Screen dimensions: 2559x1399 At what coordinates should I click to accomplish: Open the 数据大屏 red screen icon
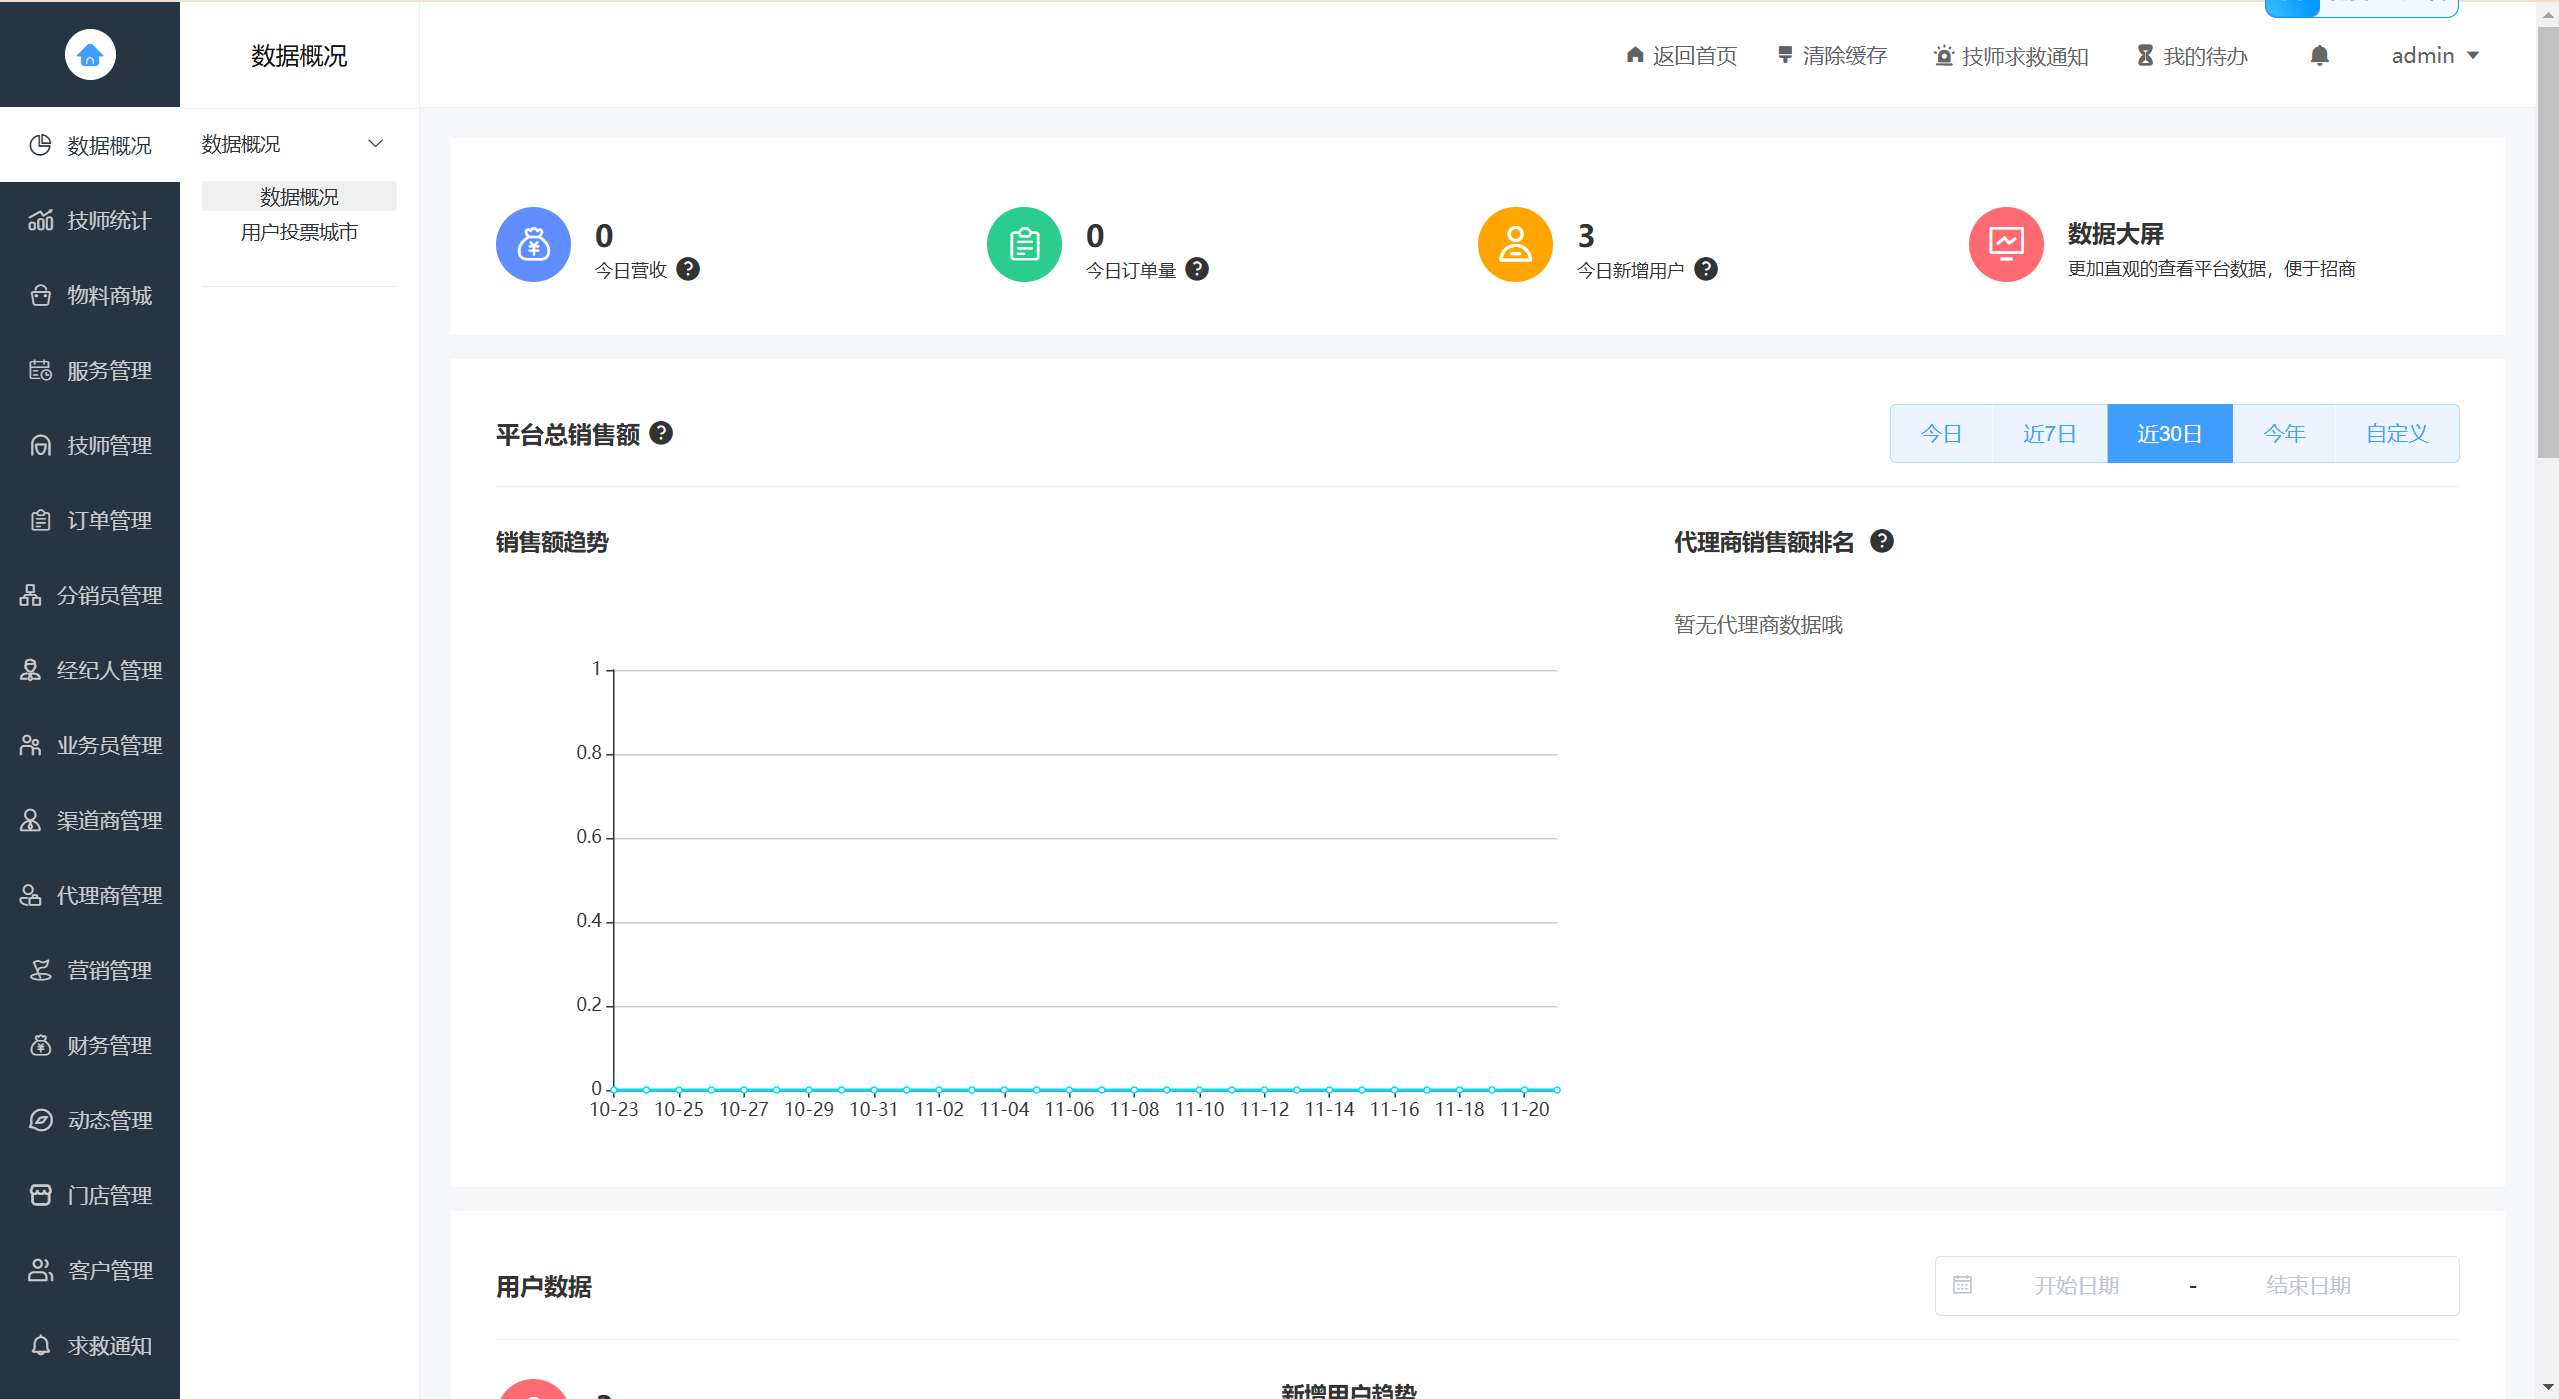point(2005,244)
